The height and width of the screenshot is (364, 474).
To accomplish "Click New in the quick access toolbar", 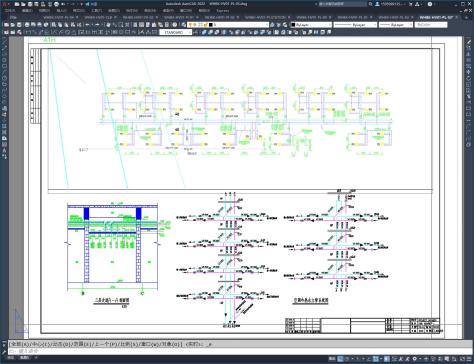I will [x=17, y=4].
